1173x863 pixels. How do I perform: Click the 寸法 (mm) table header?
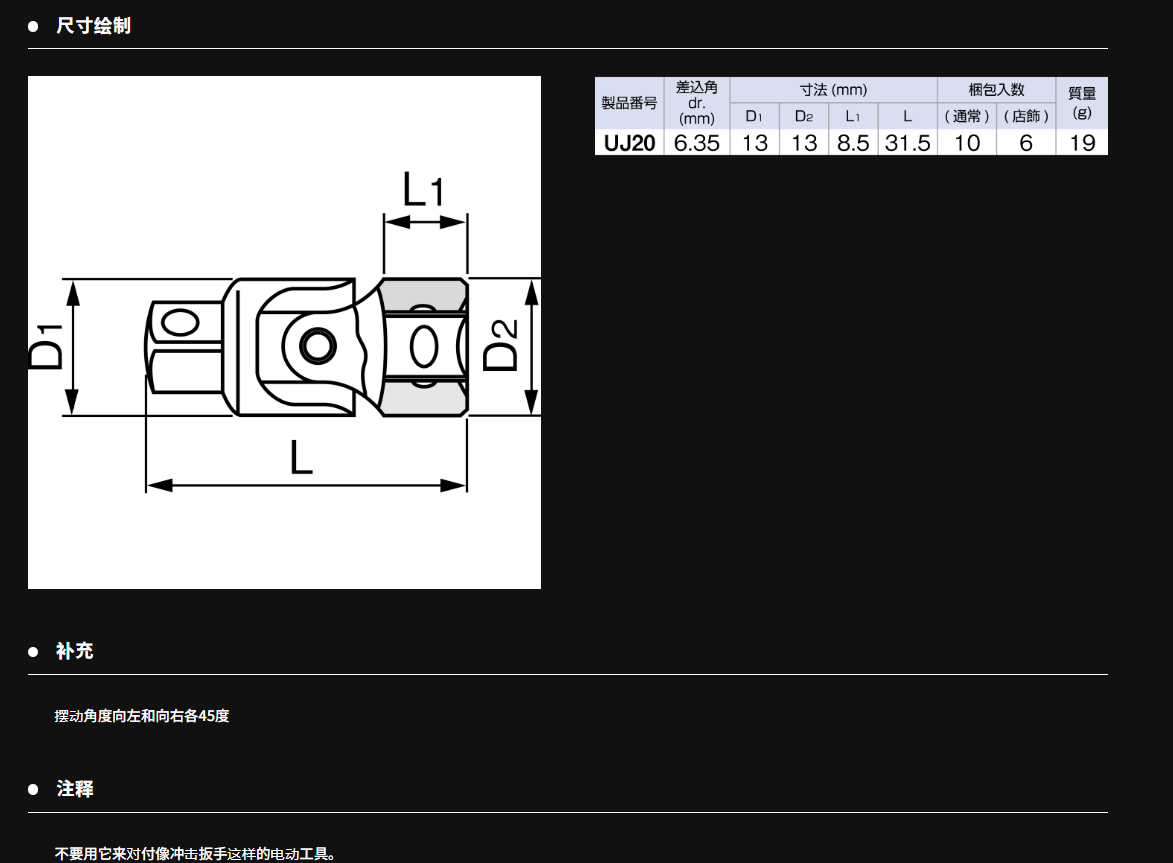833,90
